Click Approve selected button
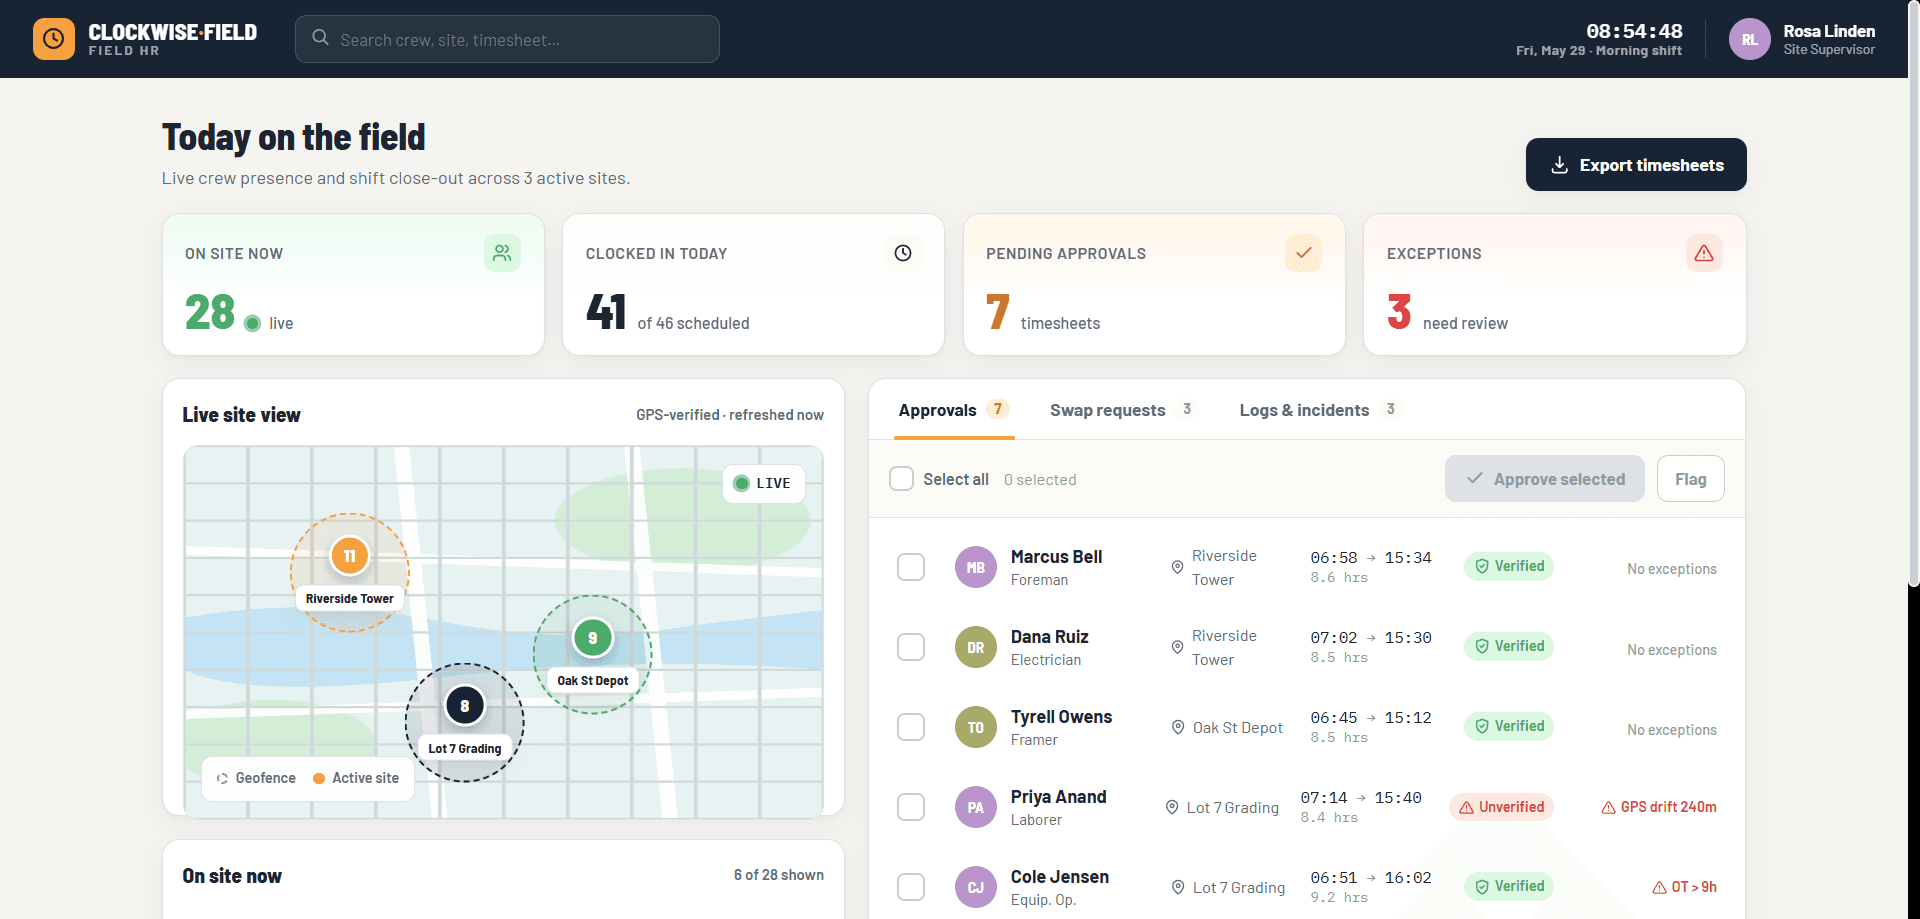 click(x=1545, y=479)
